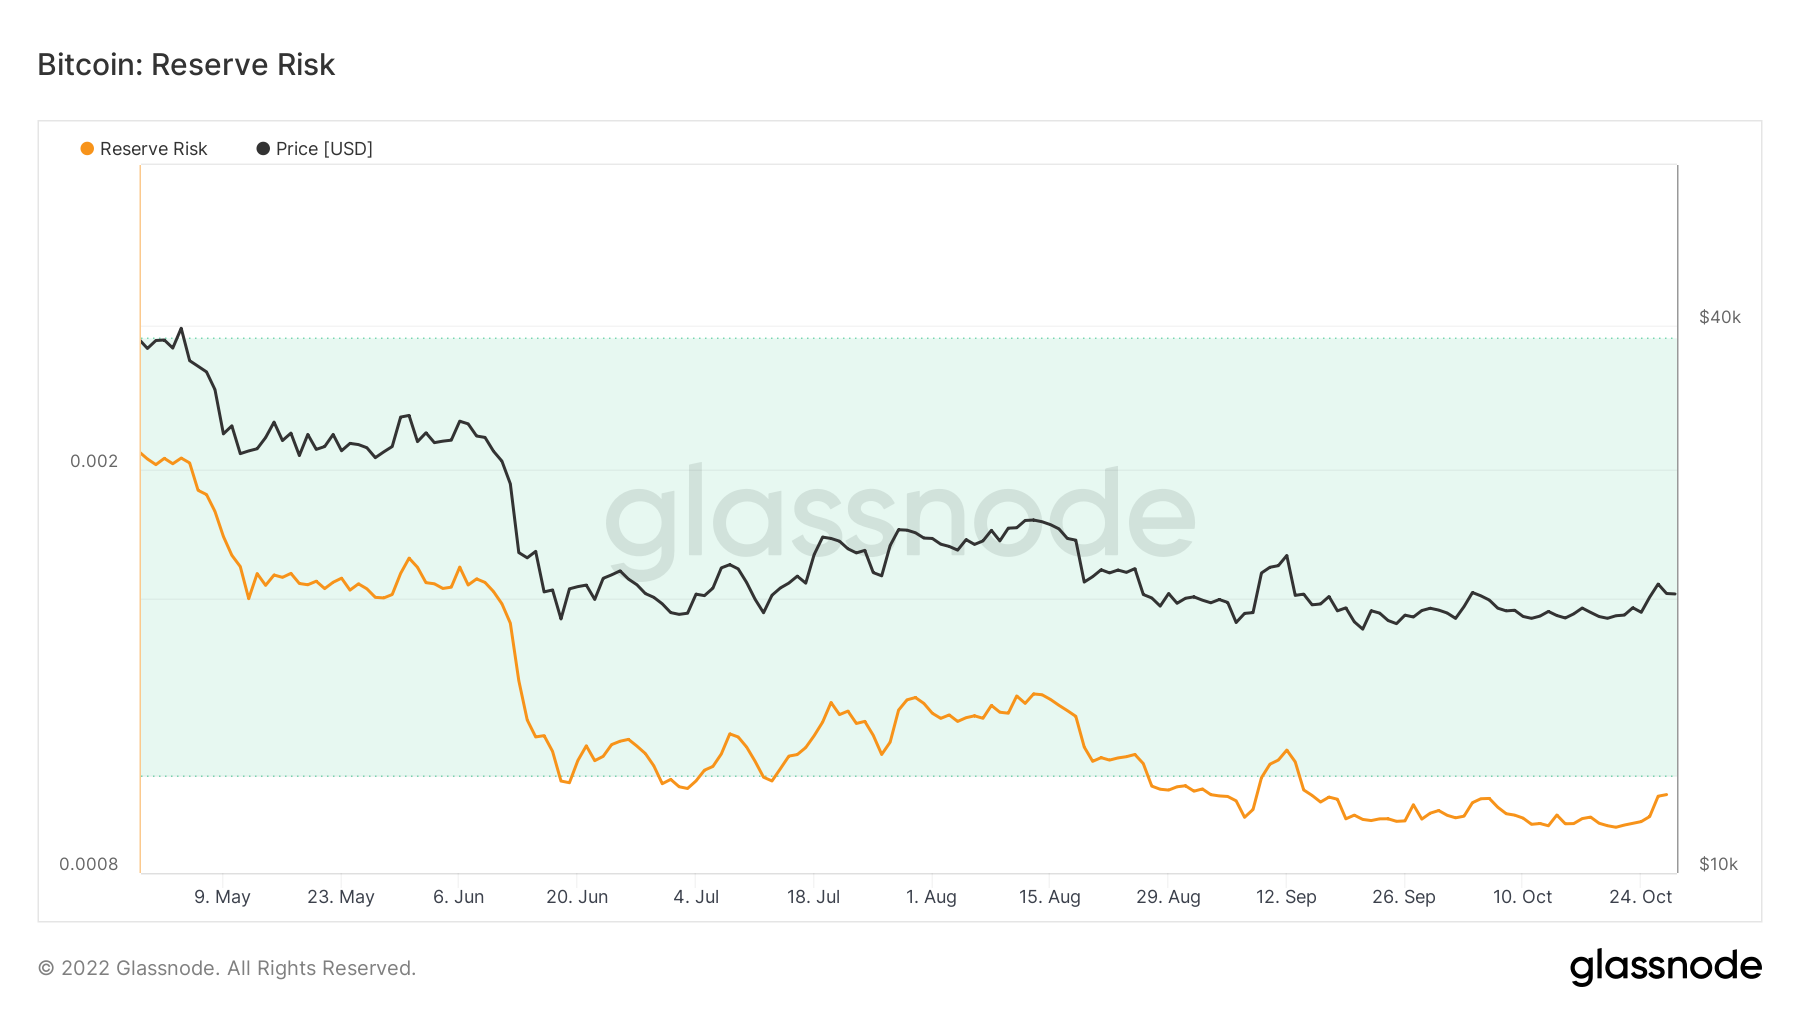Click the 0.0008 left axis label
This screenshot has width=1800, height=1013.
click(x=89, y=864)
